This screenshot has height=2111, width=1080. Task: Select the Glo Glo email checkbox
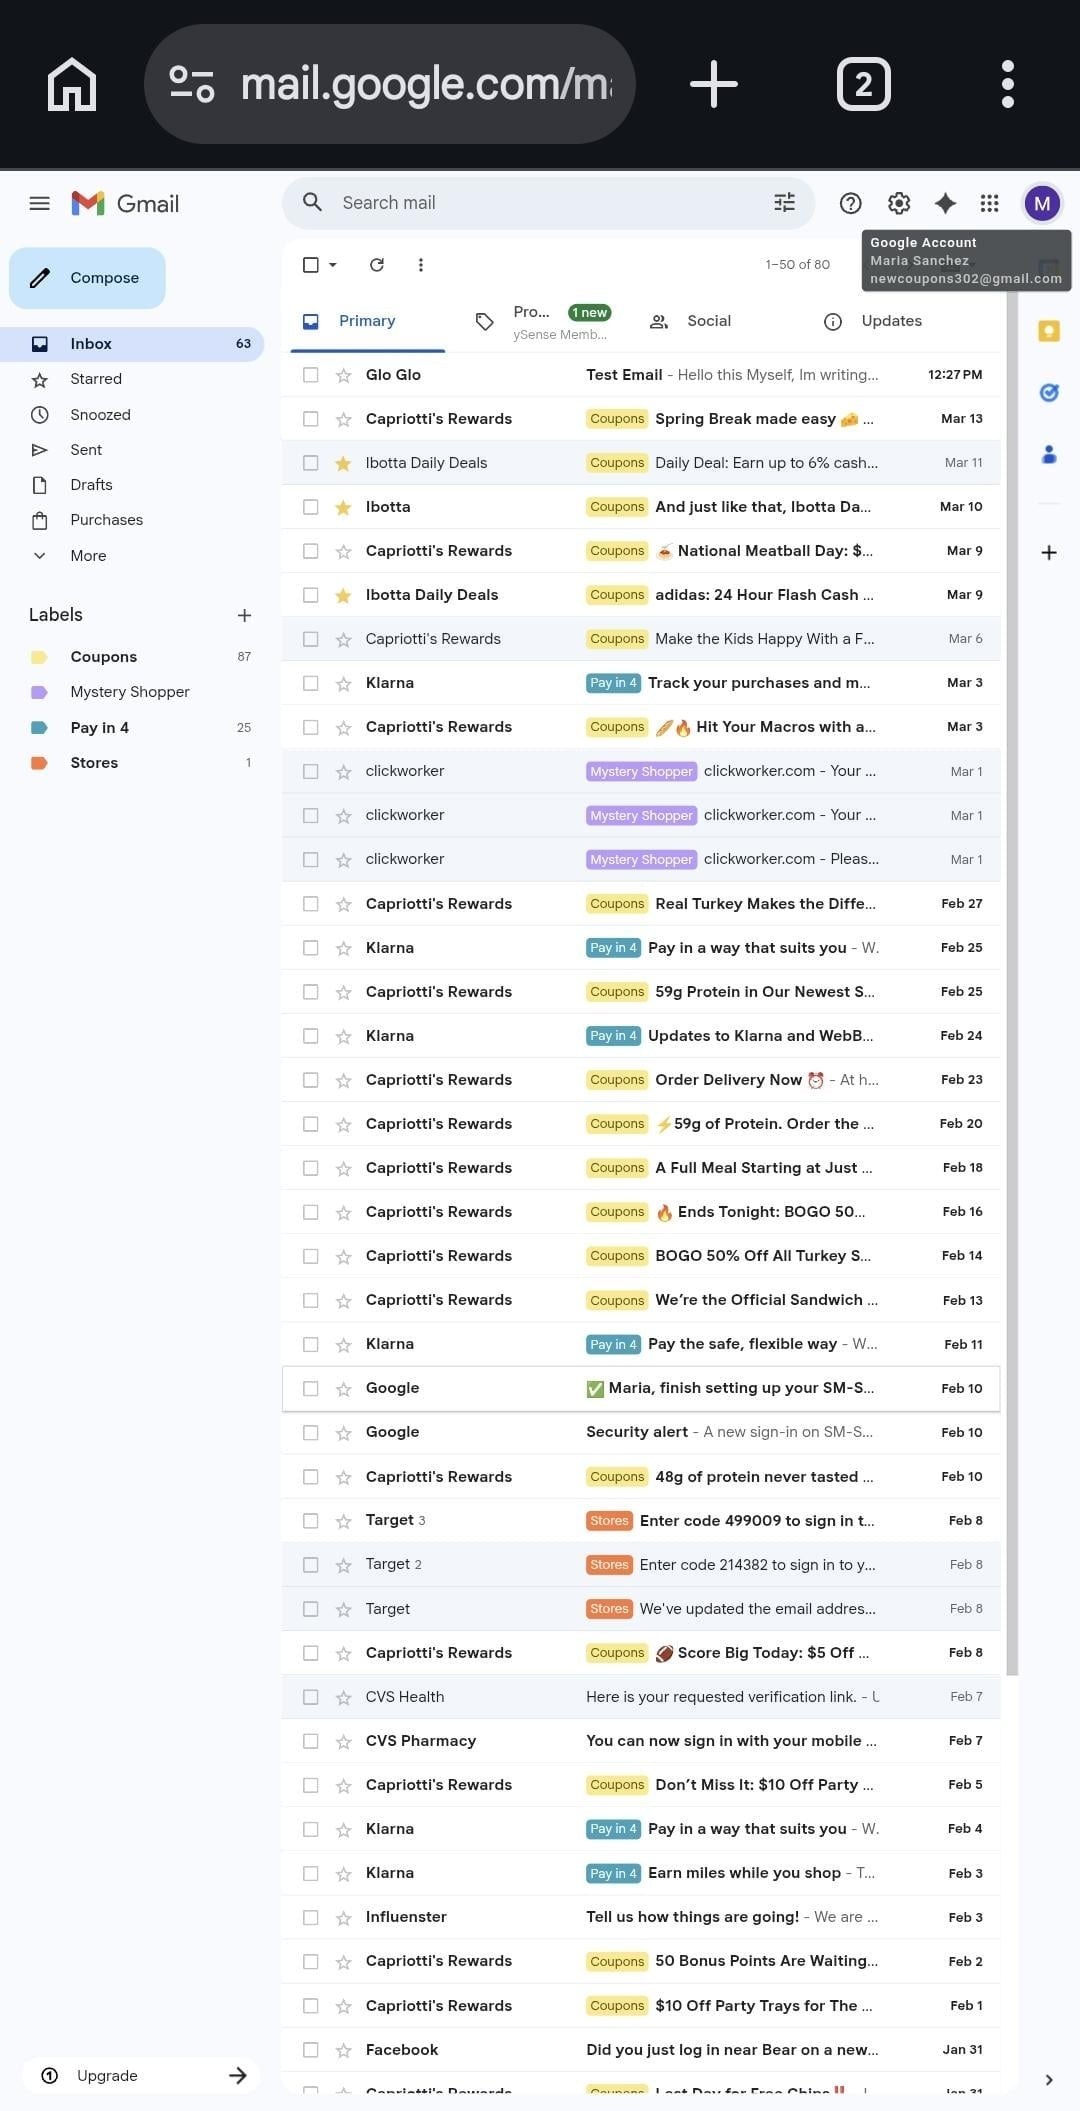311,375
